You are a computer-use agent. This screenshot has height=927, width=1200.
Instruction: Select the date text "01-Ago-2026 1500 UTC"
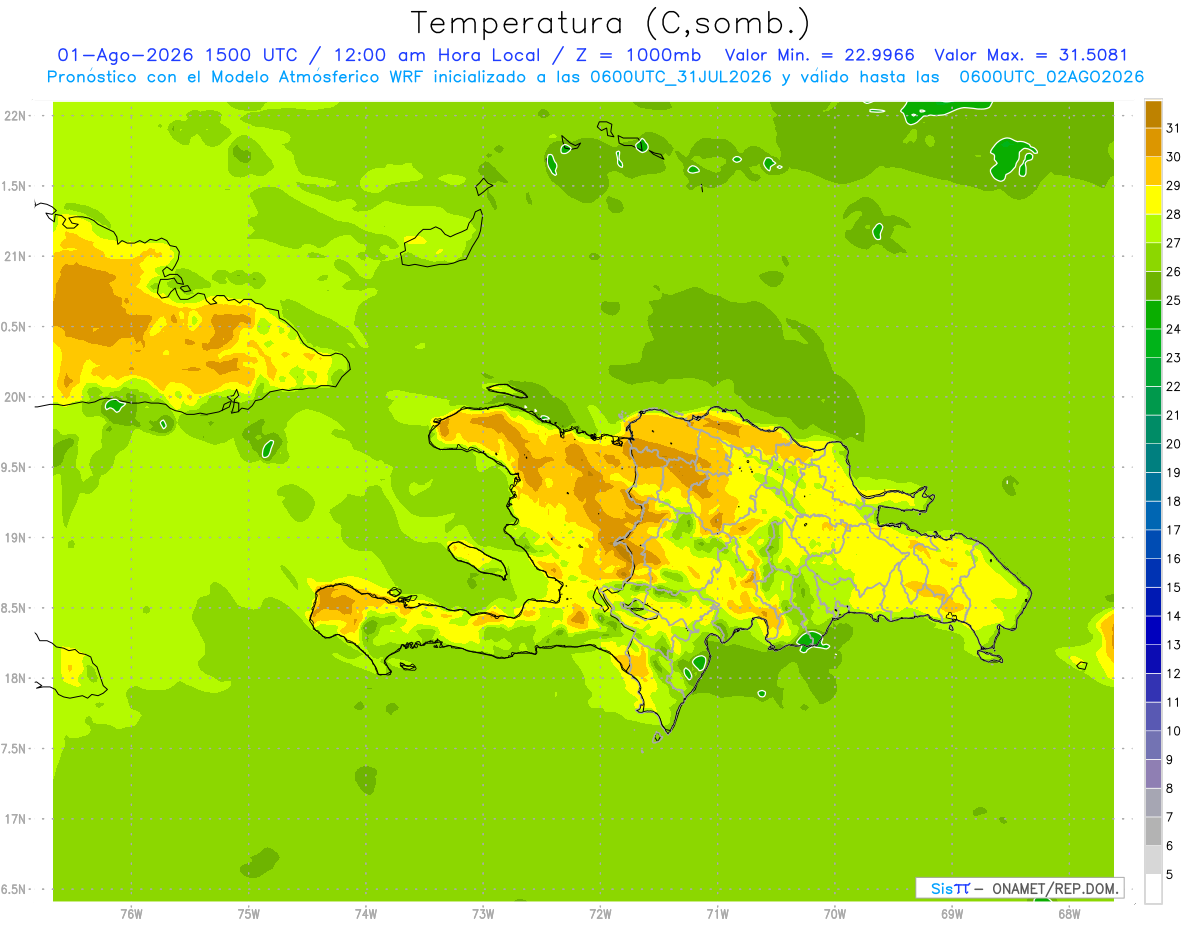tap(177, 55)
